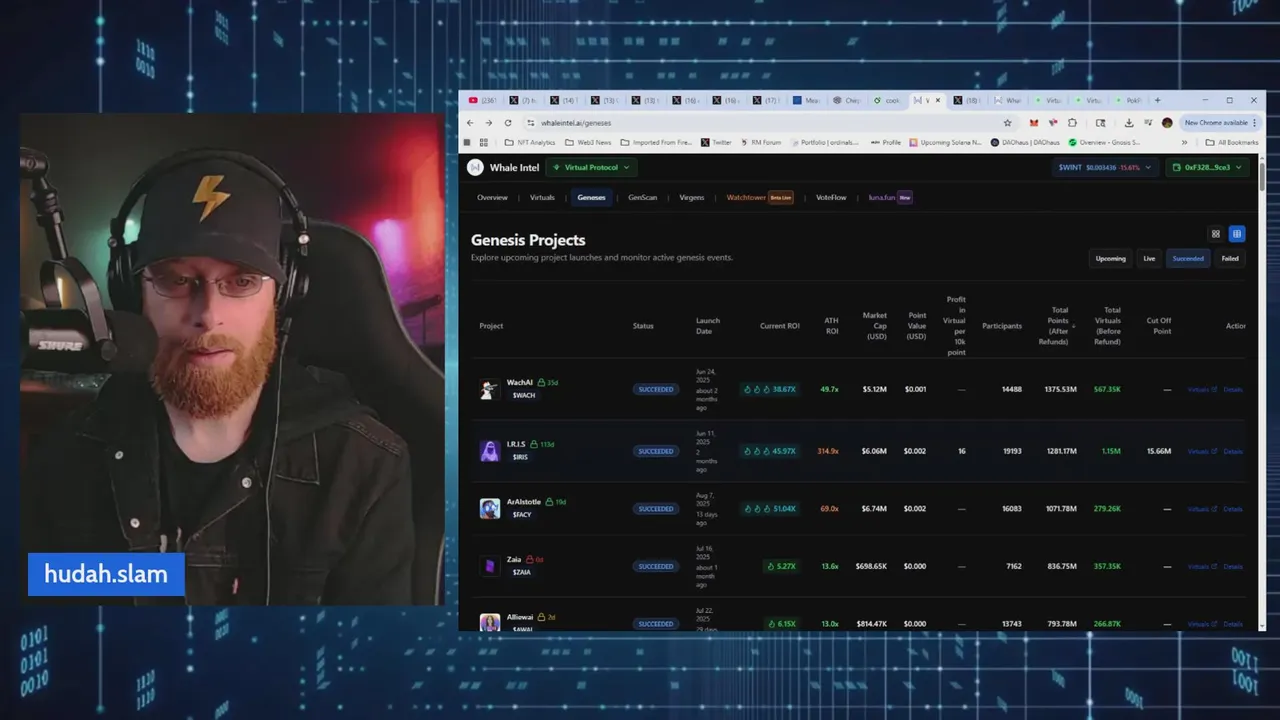Filter projects by Failed

[1230, 258]
